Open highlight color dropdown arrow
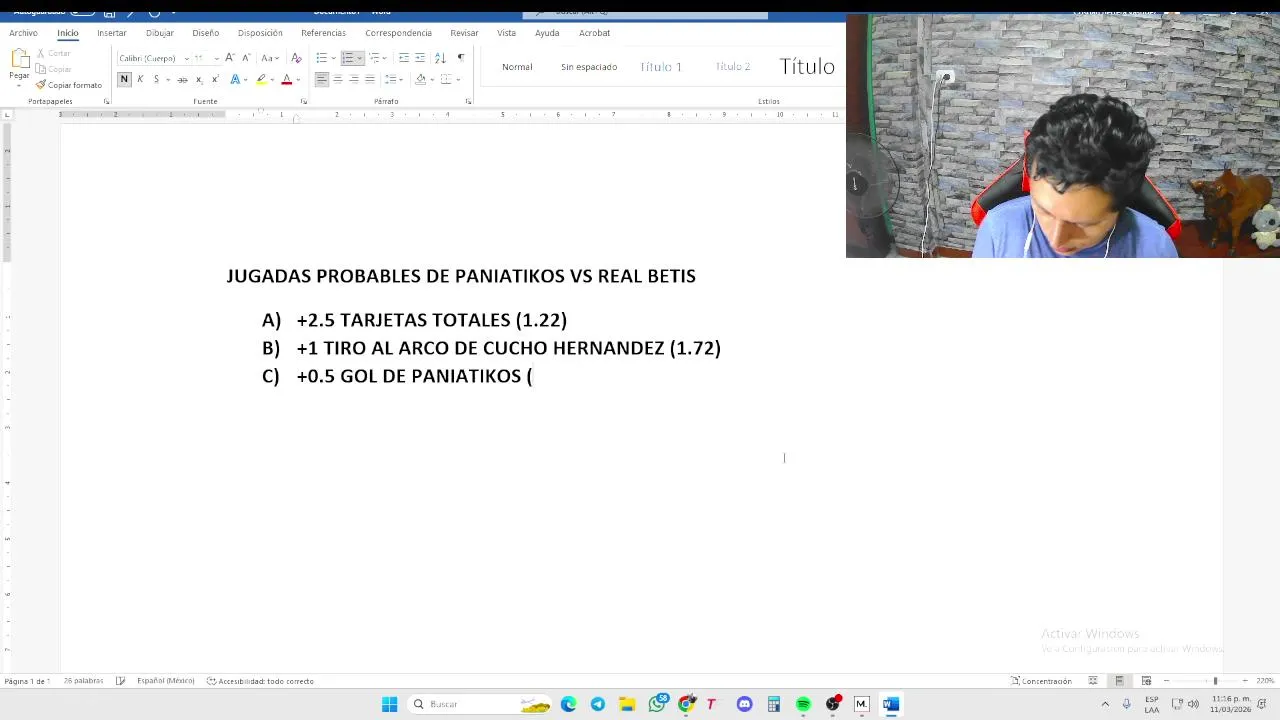The width and height of the screenshot is (1280, 720). 273,79
